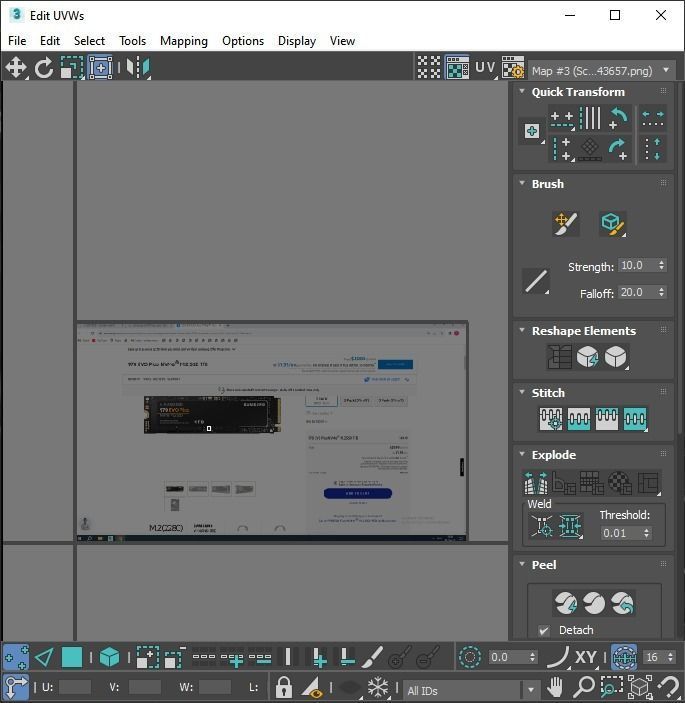The image size is (685, 703).
Task: Click Align Horizontally in Quick Transform
Action: [562, 119]
